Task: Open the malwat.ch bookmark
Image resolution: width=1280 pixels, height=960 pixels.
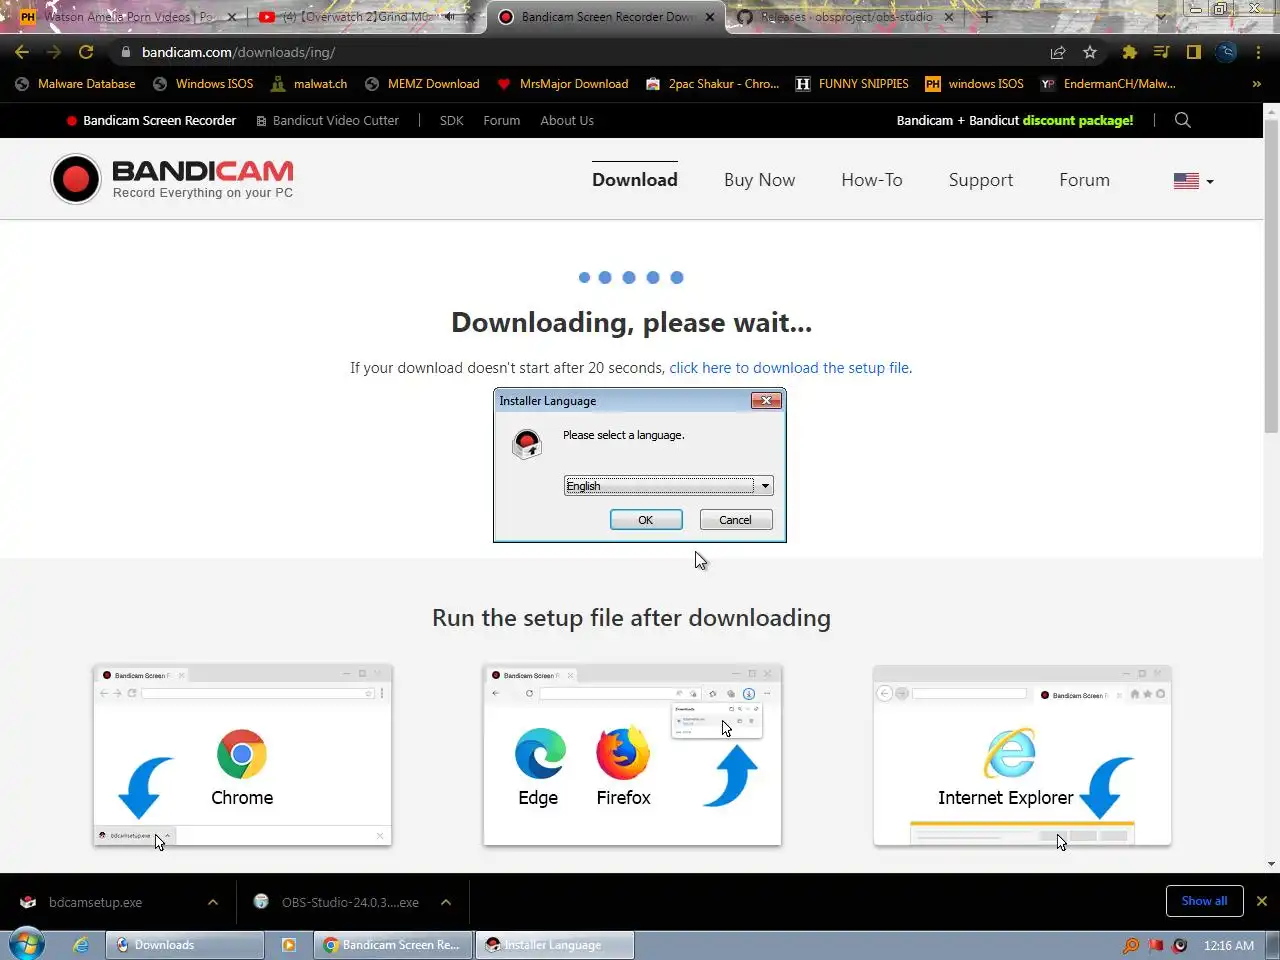Action: click(309, 84)
